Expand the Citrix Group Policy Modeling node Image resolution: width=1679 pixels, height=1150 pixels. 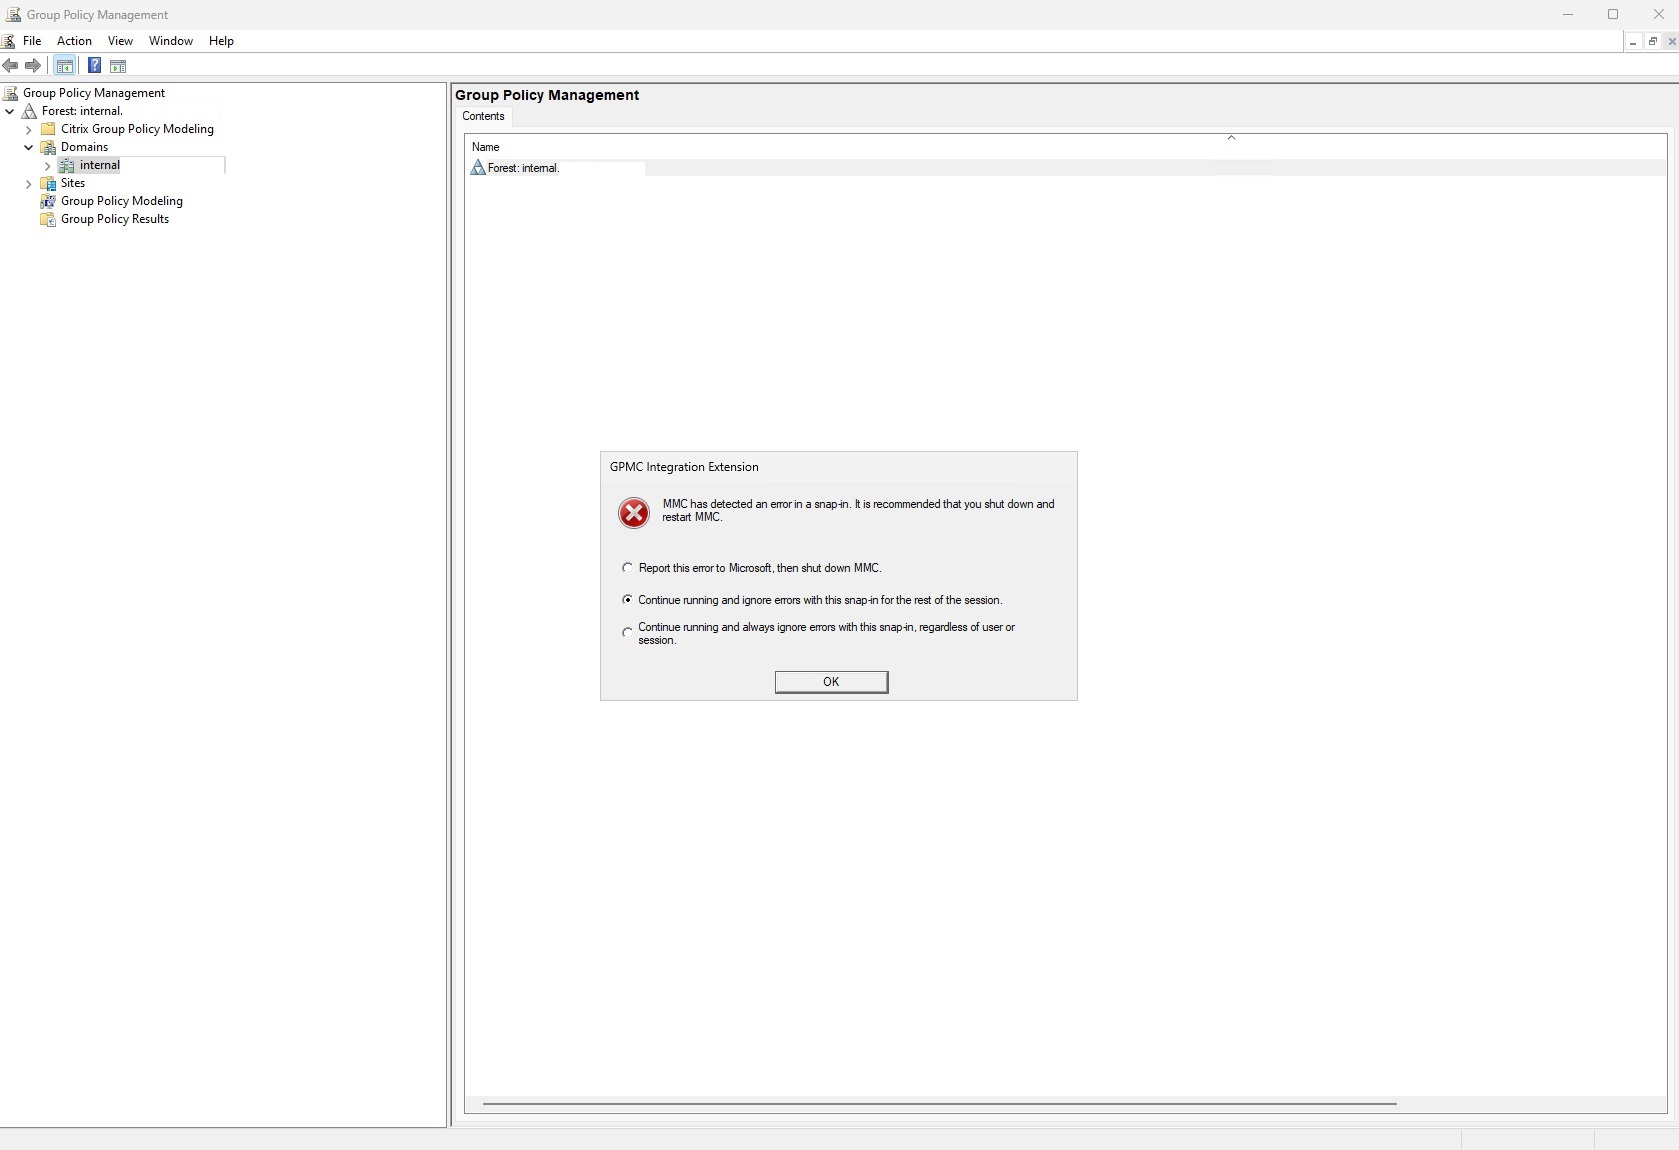(29, 129)
